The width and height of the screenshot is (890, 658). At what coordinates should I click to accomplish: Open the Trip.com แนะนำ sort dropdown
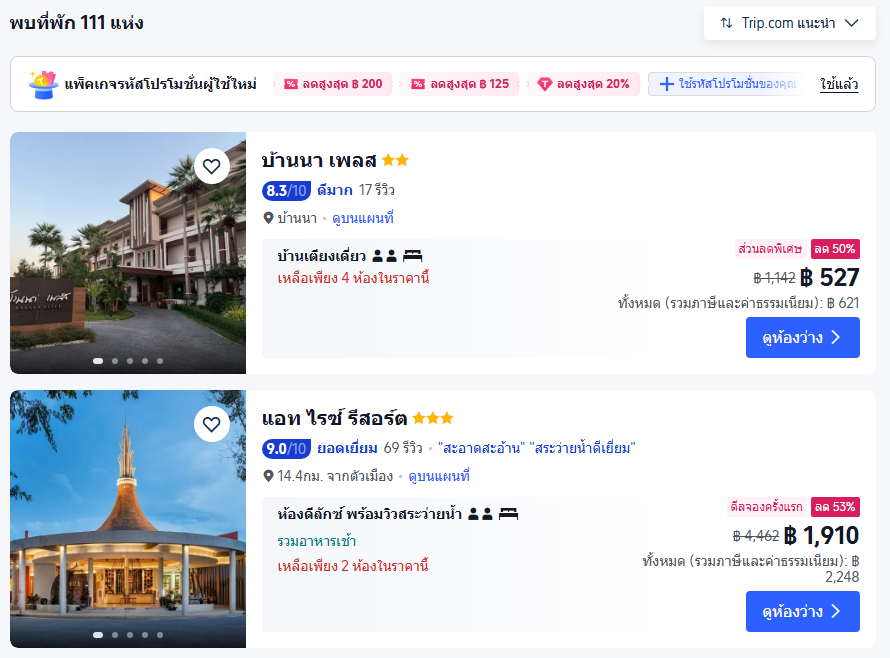[x=789, y=23]
